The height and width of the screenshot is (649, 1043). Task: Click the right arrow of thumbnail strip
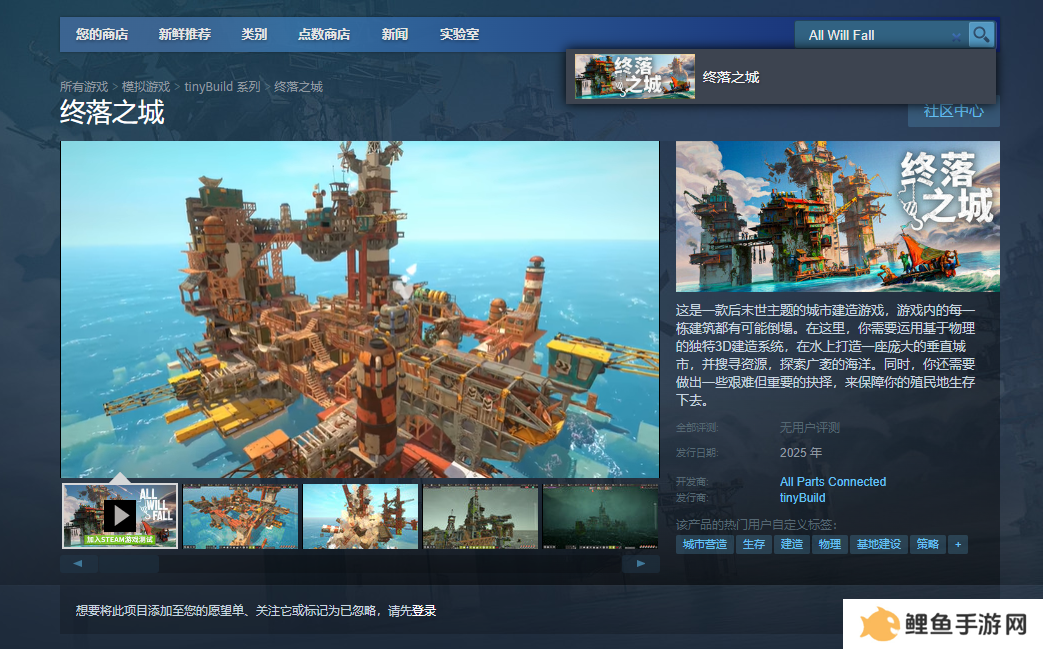pyautogui.click(x=641, y=564)
